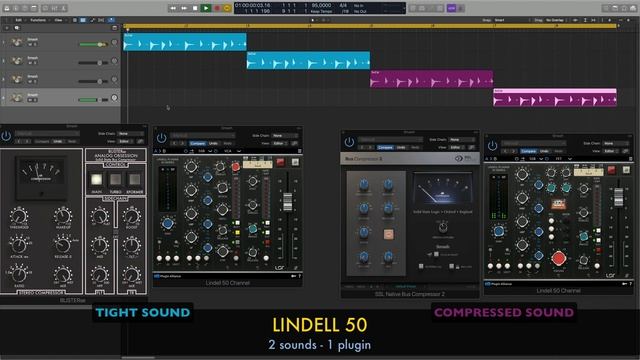Select track 4 drum kit icon

click(x=17, y=98)
